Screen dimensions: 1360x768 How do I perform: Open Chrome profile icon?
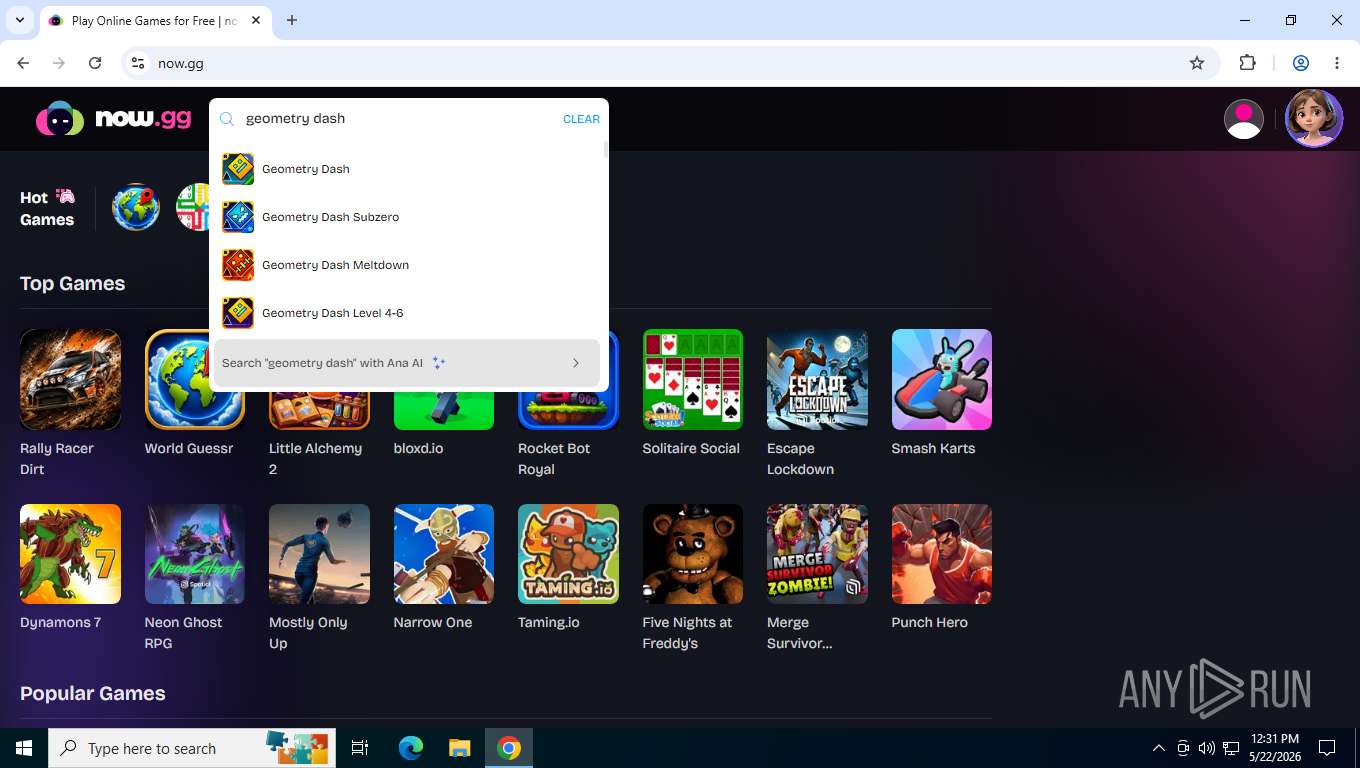[x=1301, y=63]
